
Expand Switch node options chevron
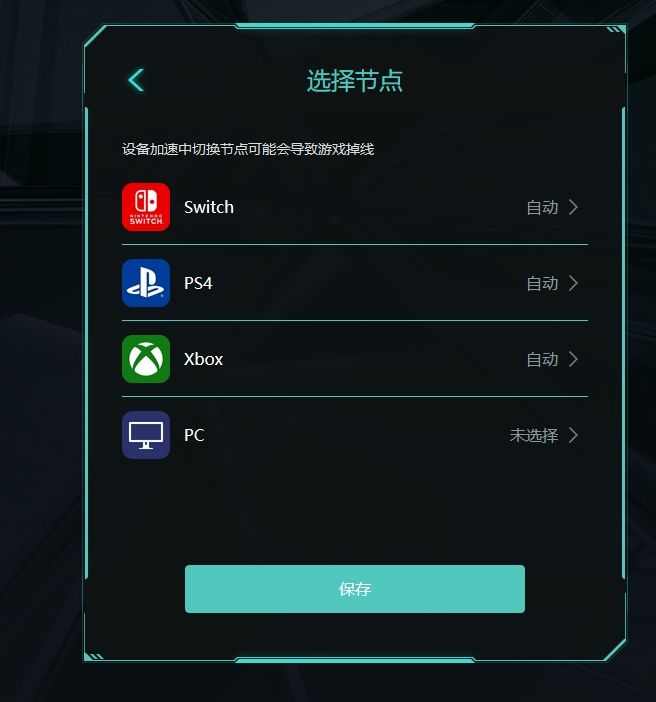(x=574, y=207)
